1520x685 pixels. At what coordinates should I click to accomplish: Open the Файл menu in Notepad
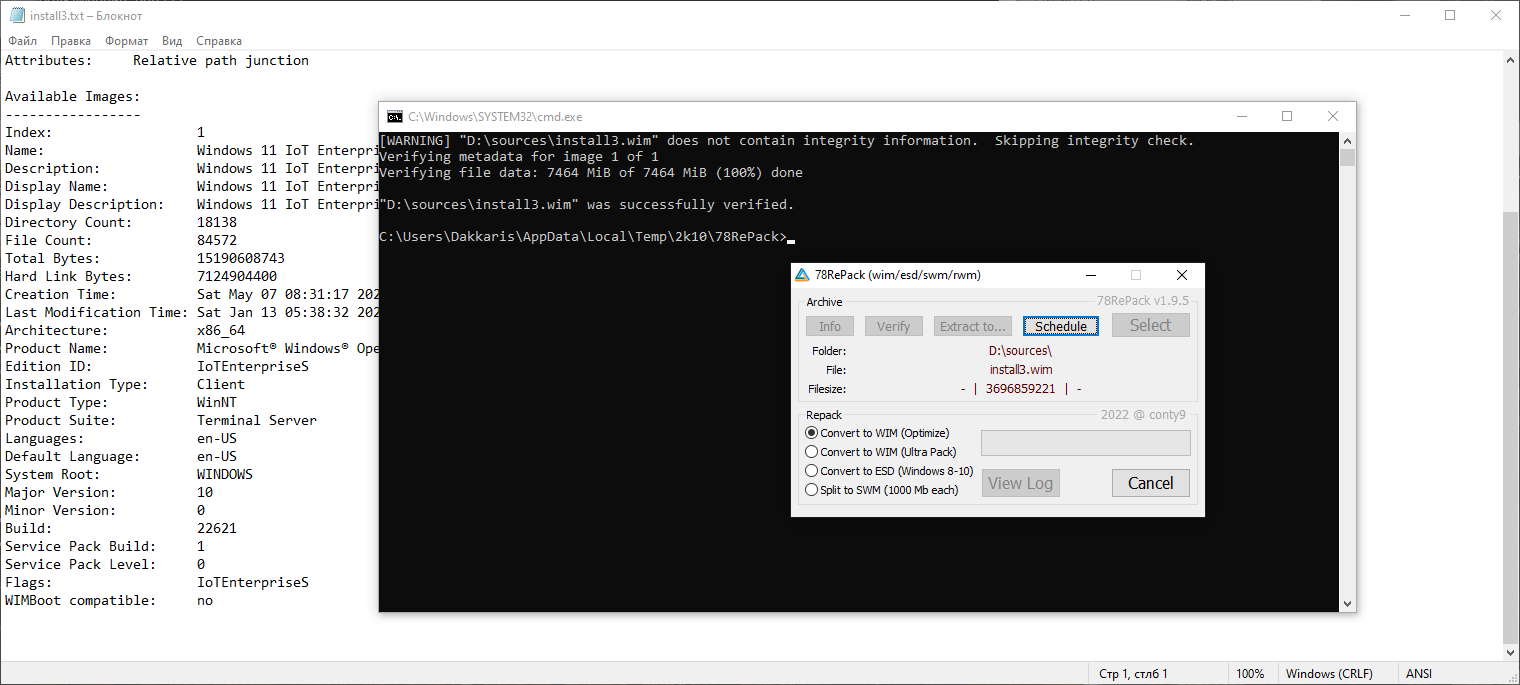tap(22, 41)
